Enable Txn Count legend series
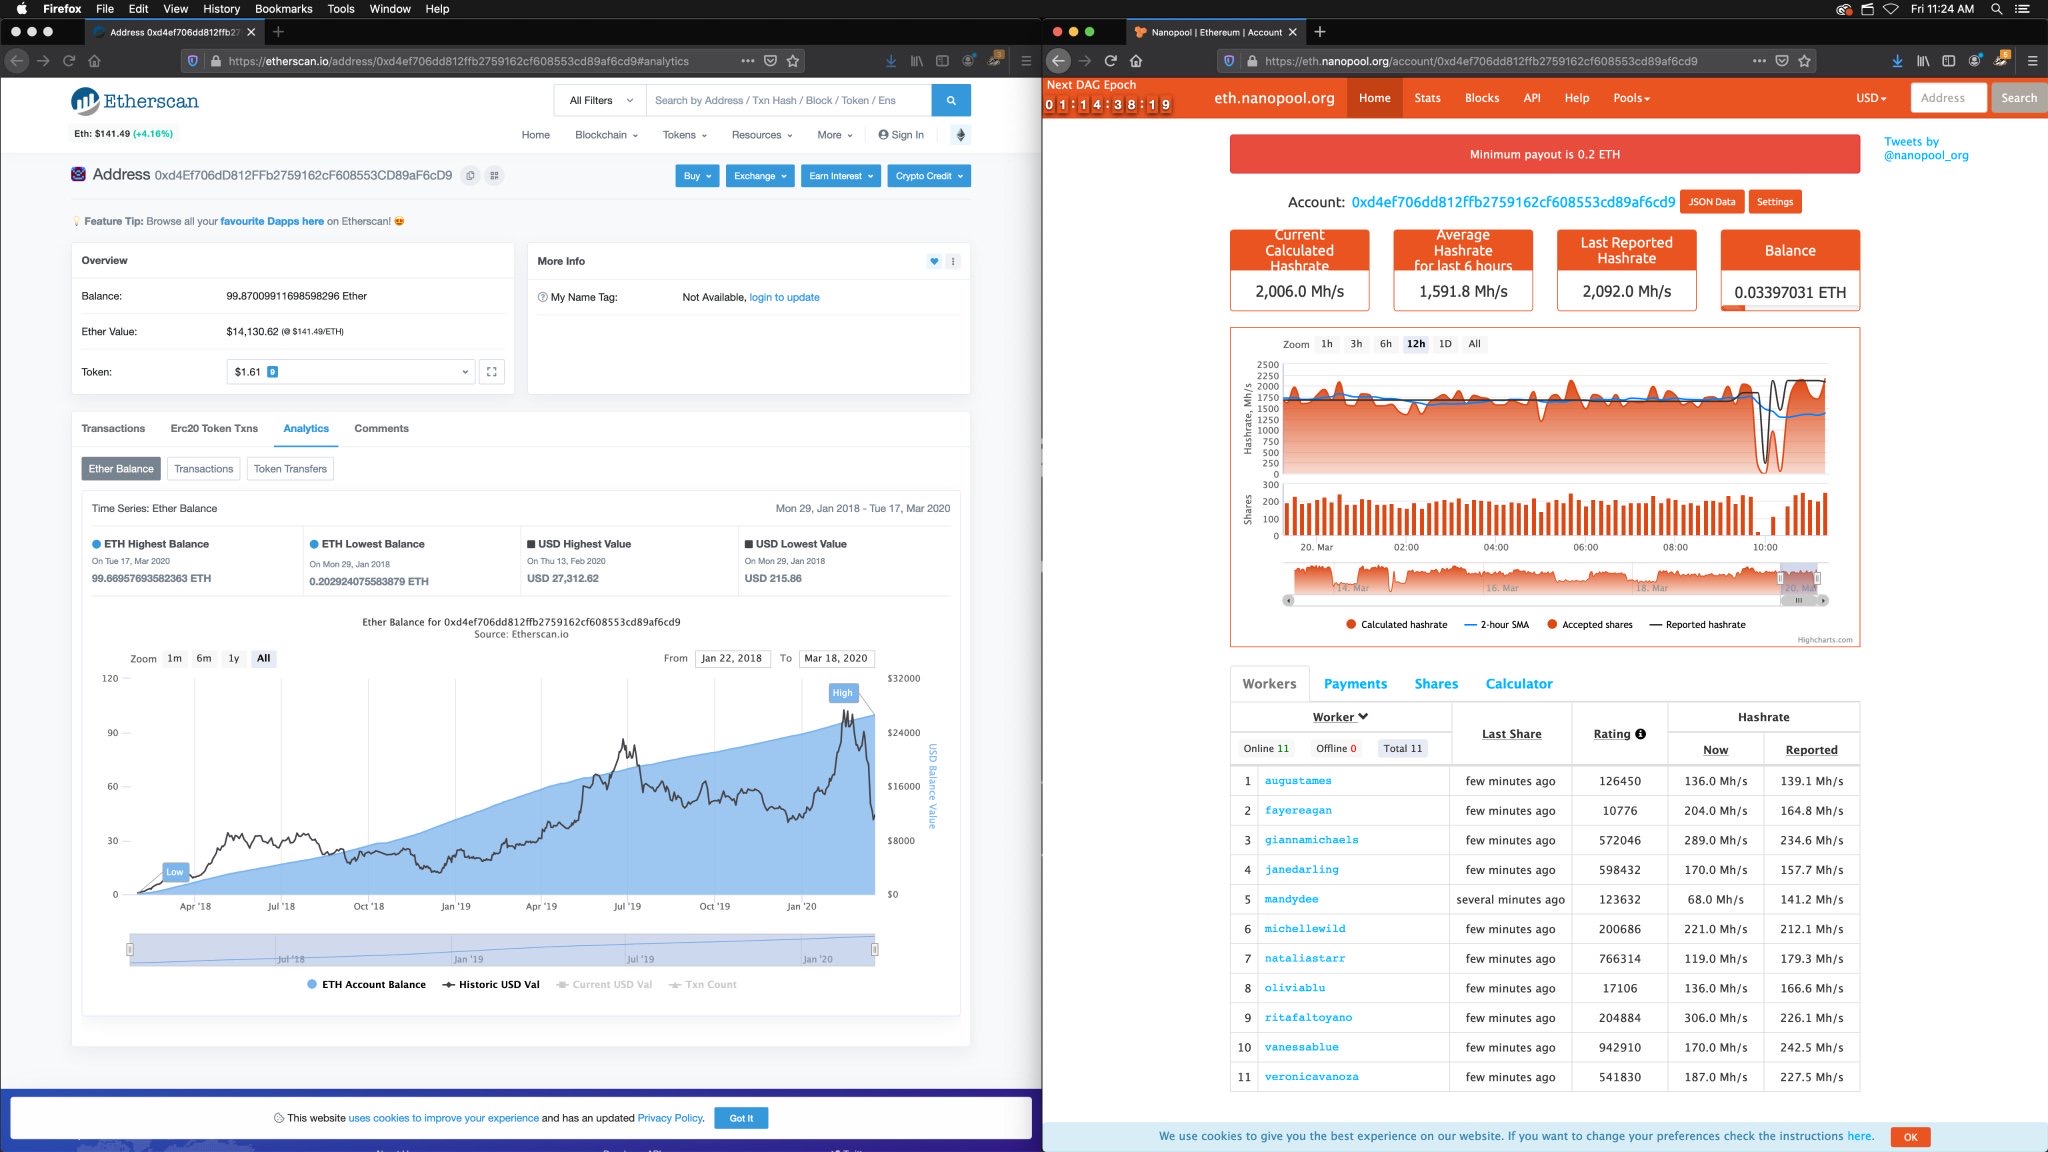Screen dimensions: 2048x1152 [x=702, y=985]
